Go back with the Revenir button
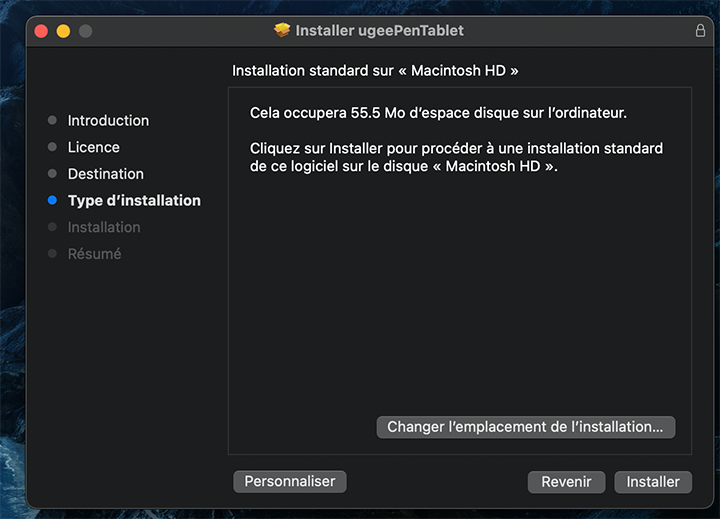The image size is (720, 519). pos(566,482)
